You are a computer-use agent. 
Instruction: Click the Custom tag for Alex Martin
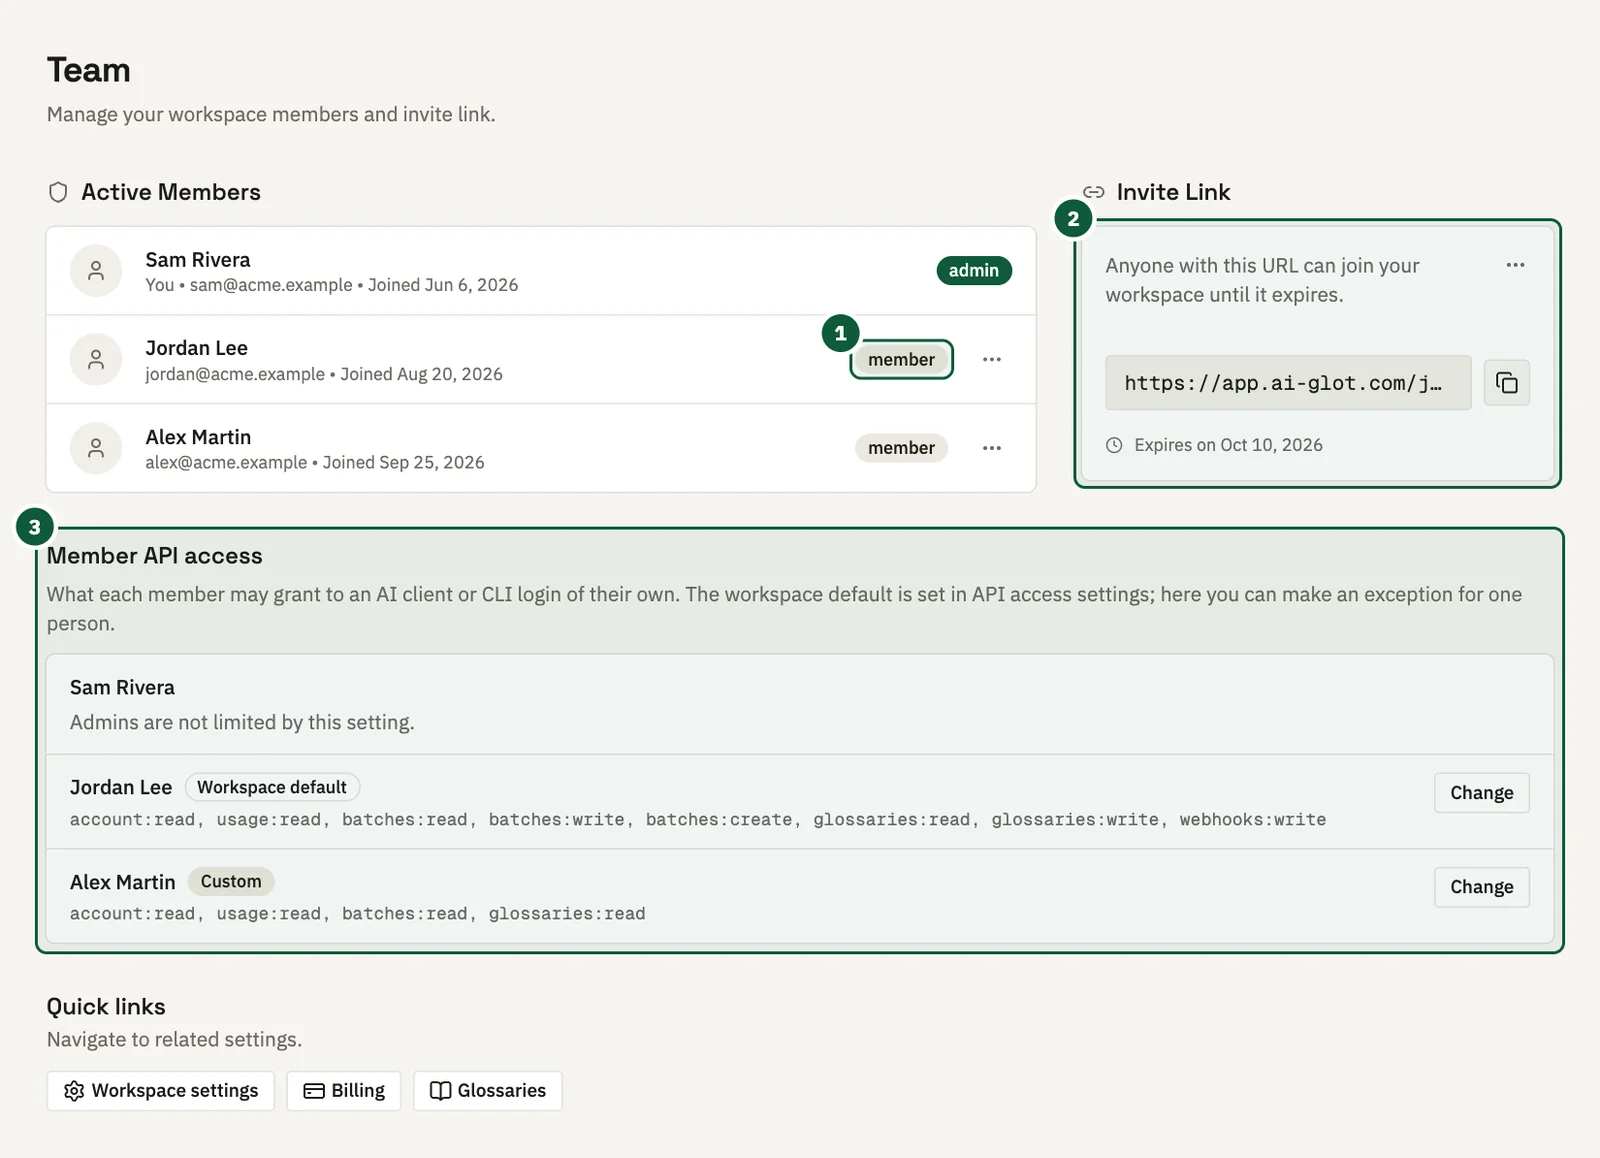coord(231,881)
